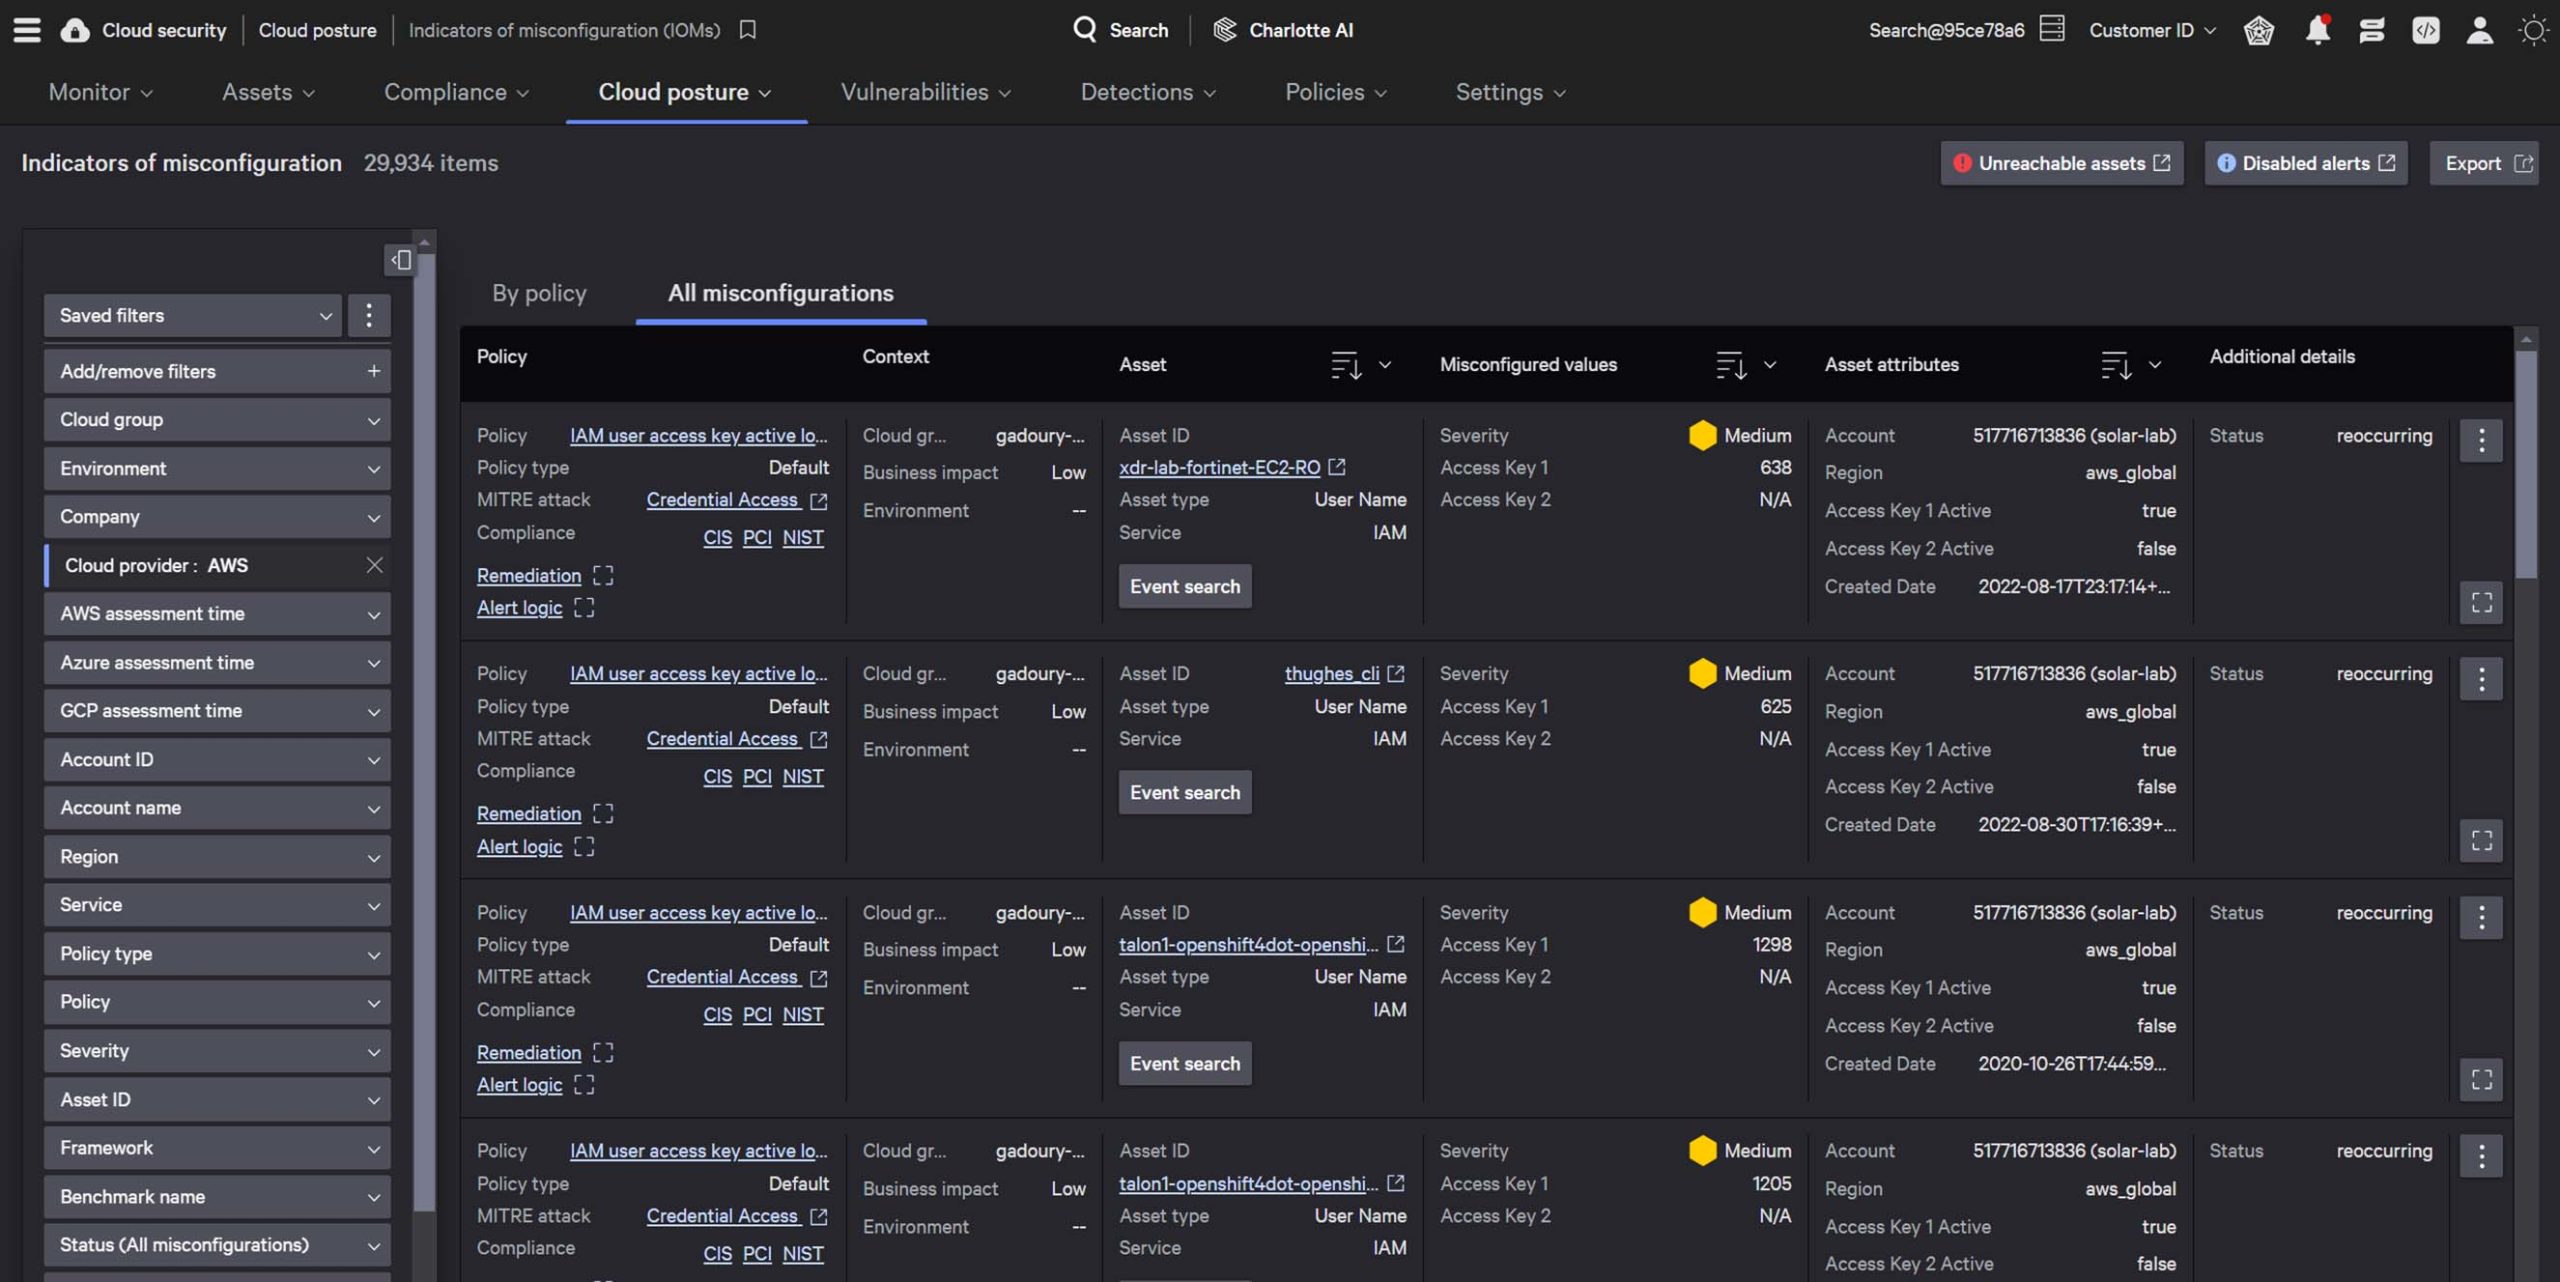
Task: Launch Charlotte AI assistant
Action: [1283, 30]
